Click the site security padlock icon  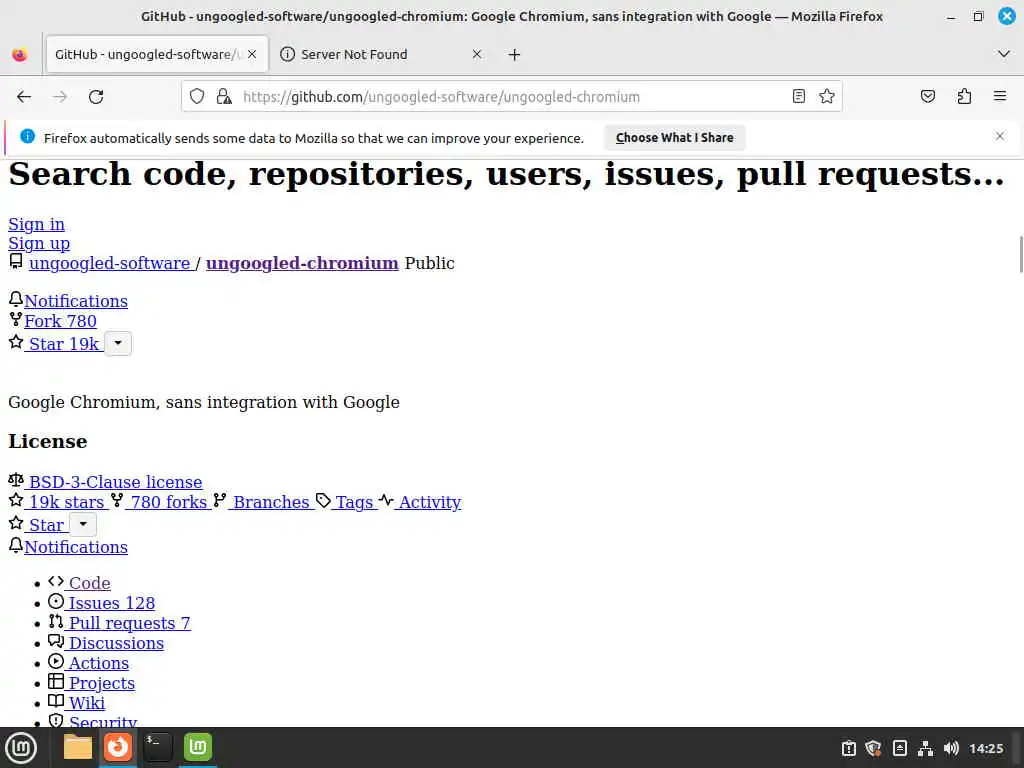click(x=224, y=97)
